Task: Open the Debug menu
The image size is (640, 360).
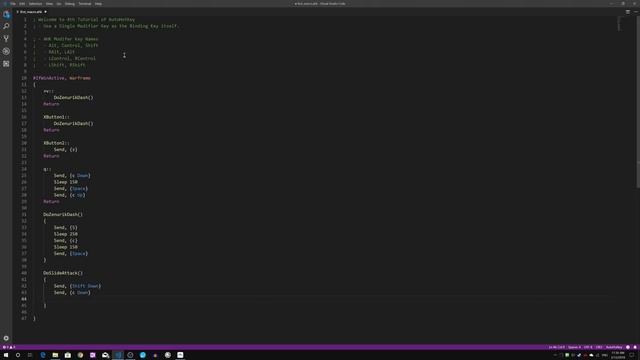Action: pyautogui.click(x=70, y=4)
